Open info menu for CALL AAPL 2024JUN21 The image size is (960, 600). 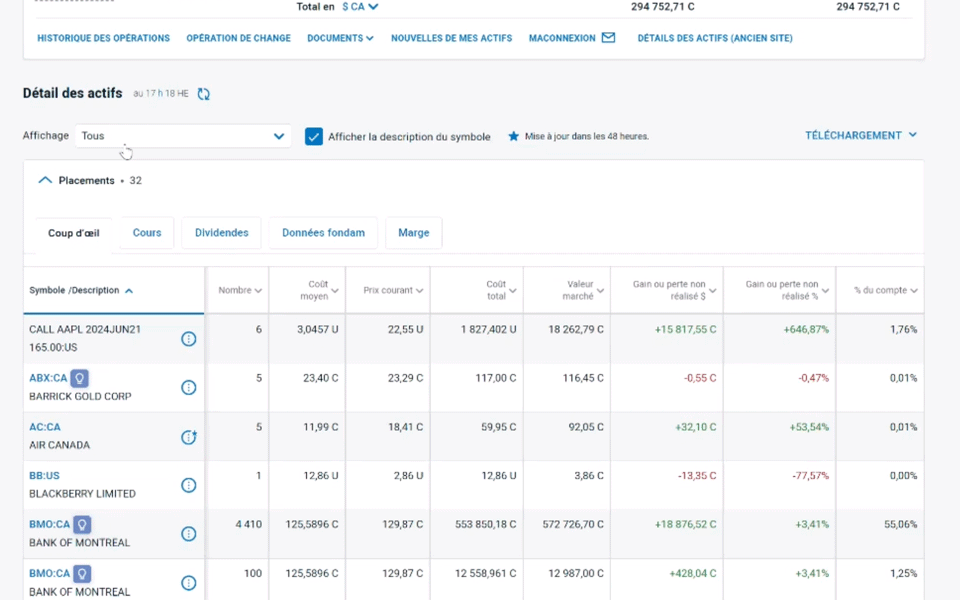click(189, 339)
